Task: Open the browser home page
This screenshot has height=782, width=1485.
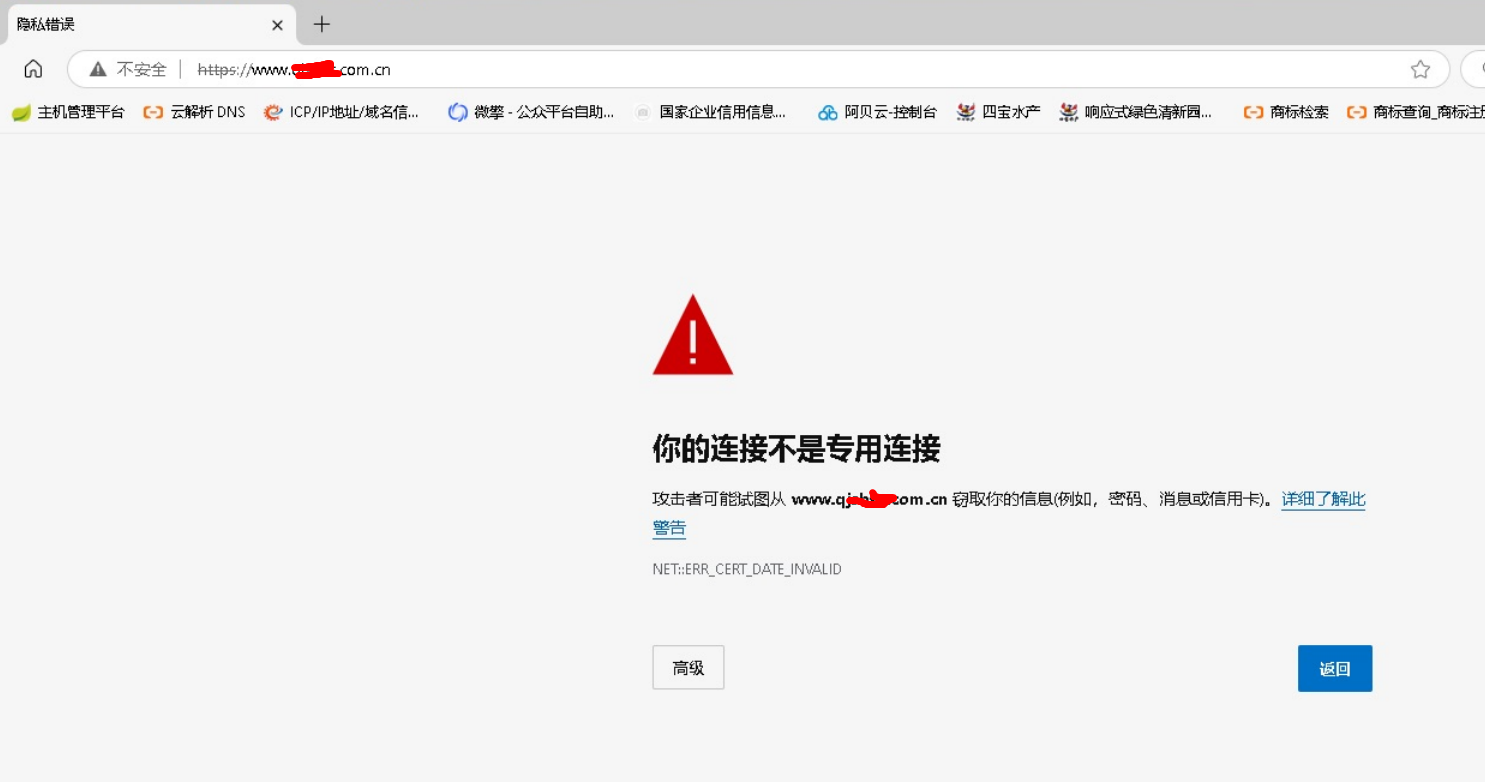Action: coord(33,68)
